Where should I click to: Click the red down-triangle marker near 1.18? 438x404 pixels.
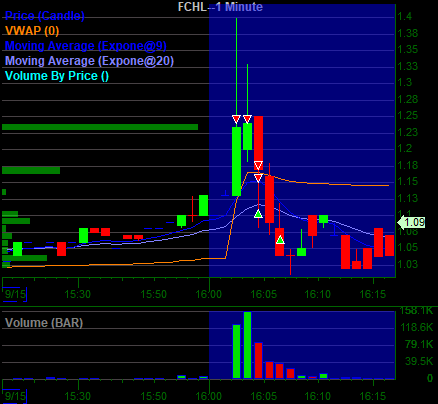click(258, 165)
